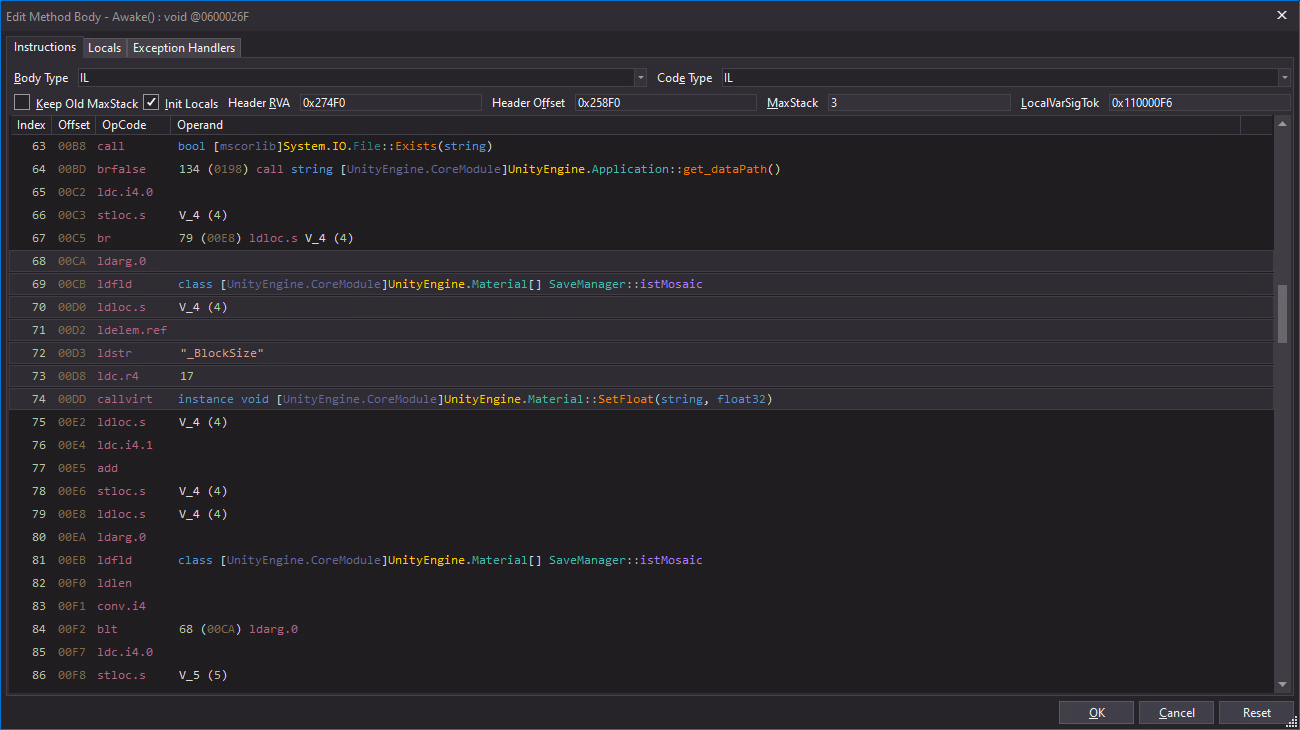
Task: Focus the Header RVA field
Action: coord(390,103)
